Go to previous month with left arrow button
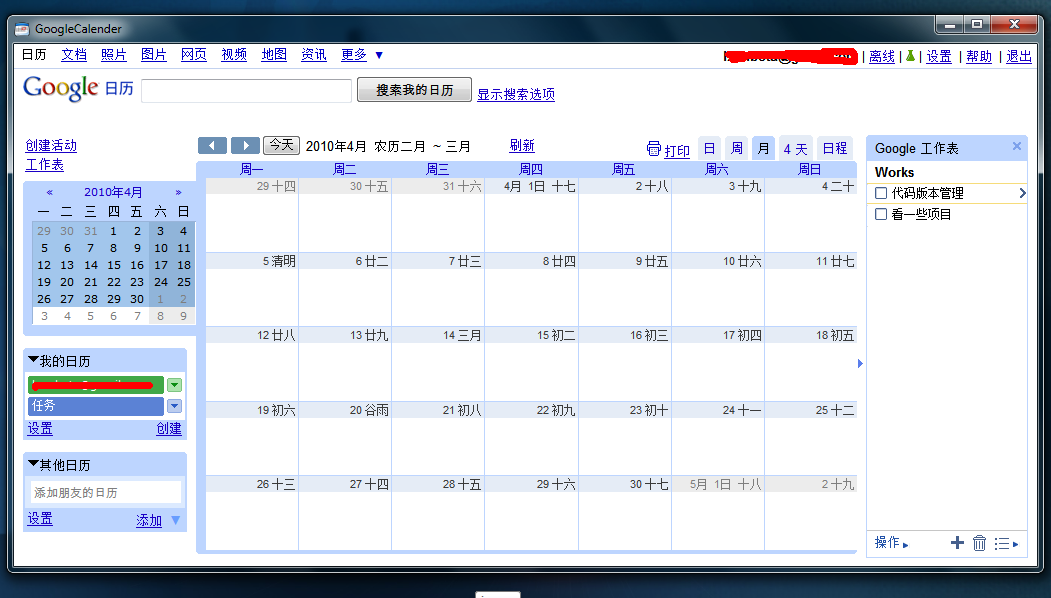 pyautogui.click(x=212, y=145)
